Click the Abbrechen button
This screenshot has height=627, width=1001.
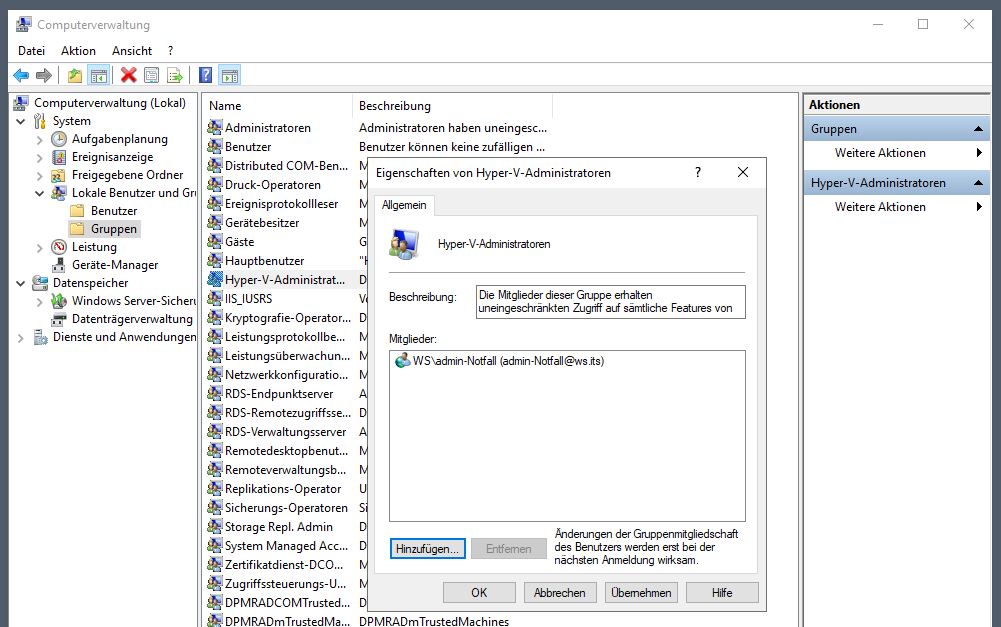560,593
